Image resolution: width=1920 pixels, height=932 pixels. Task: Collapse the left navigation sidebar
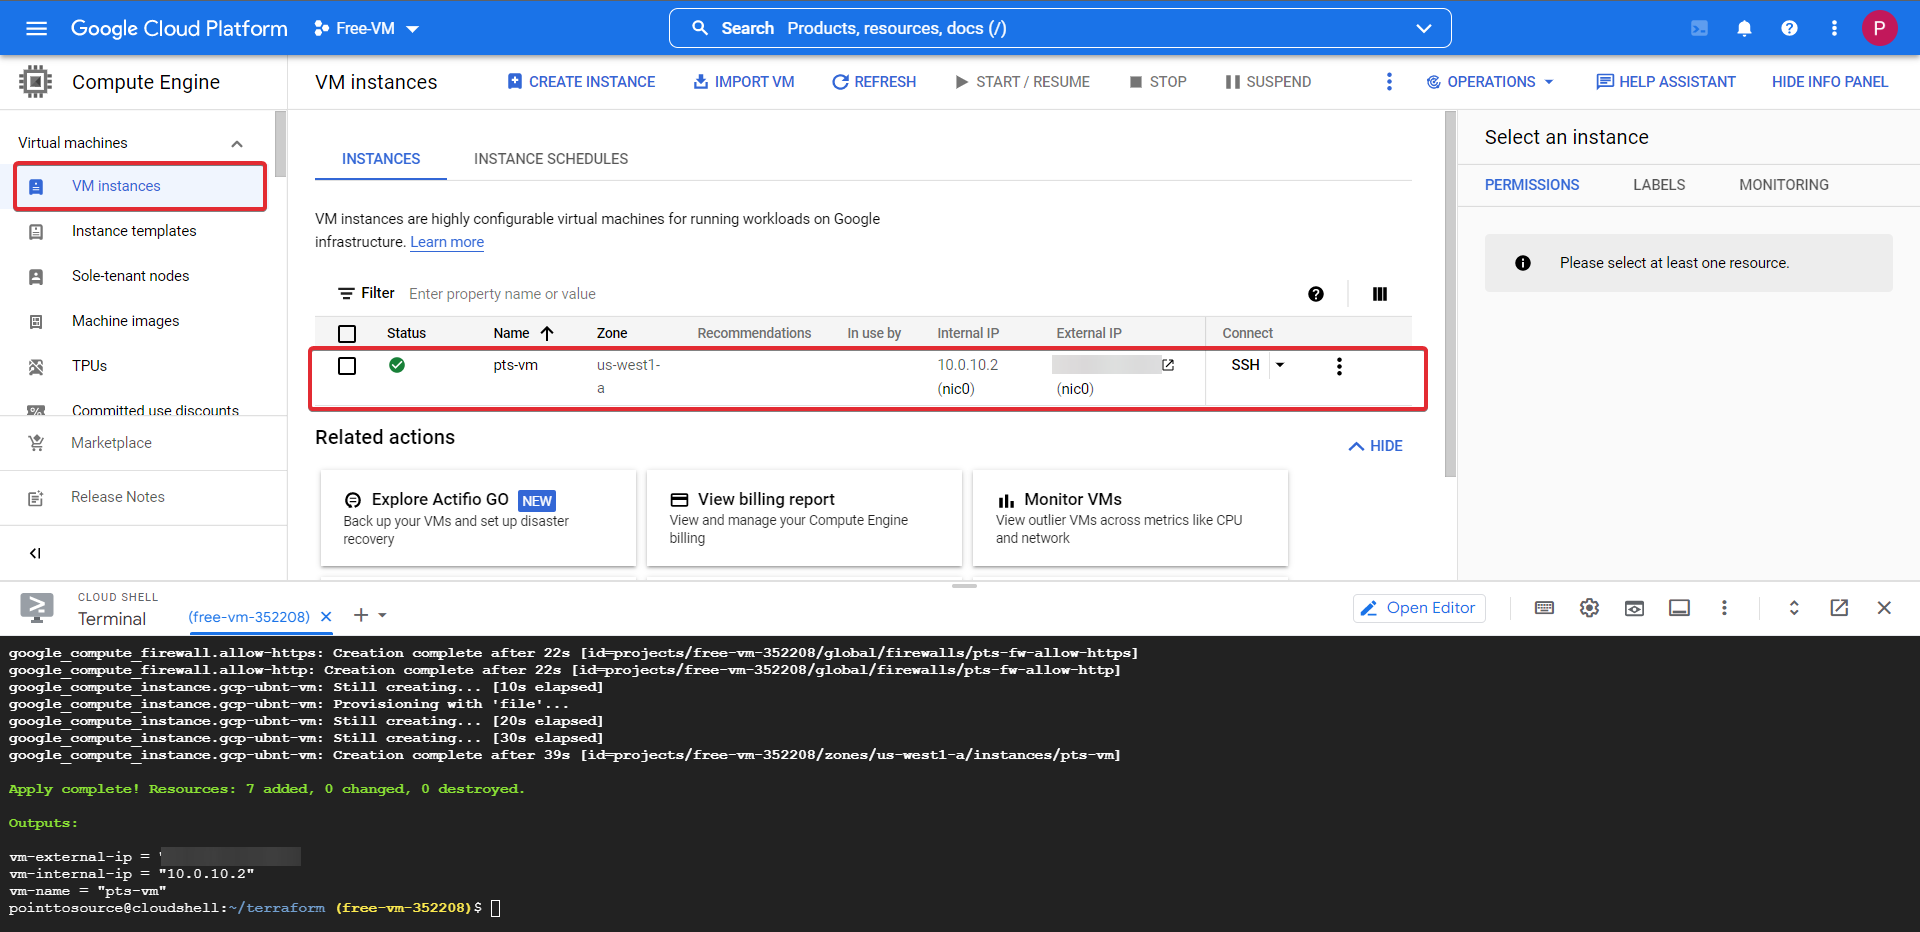click(x=35, y=553)
